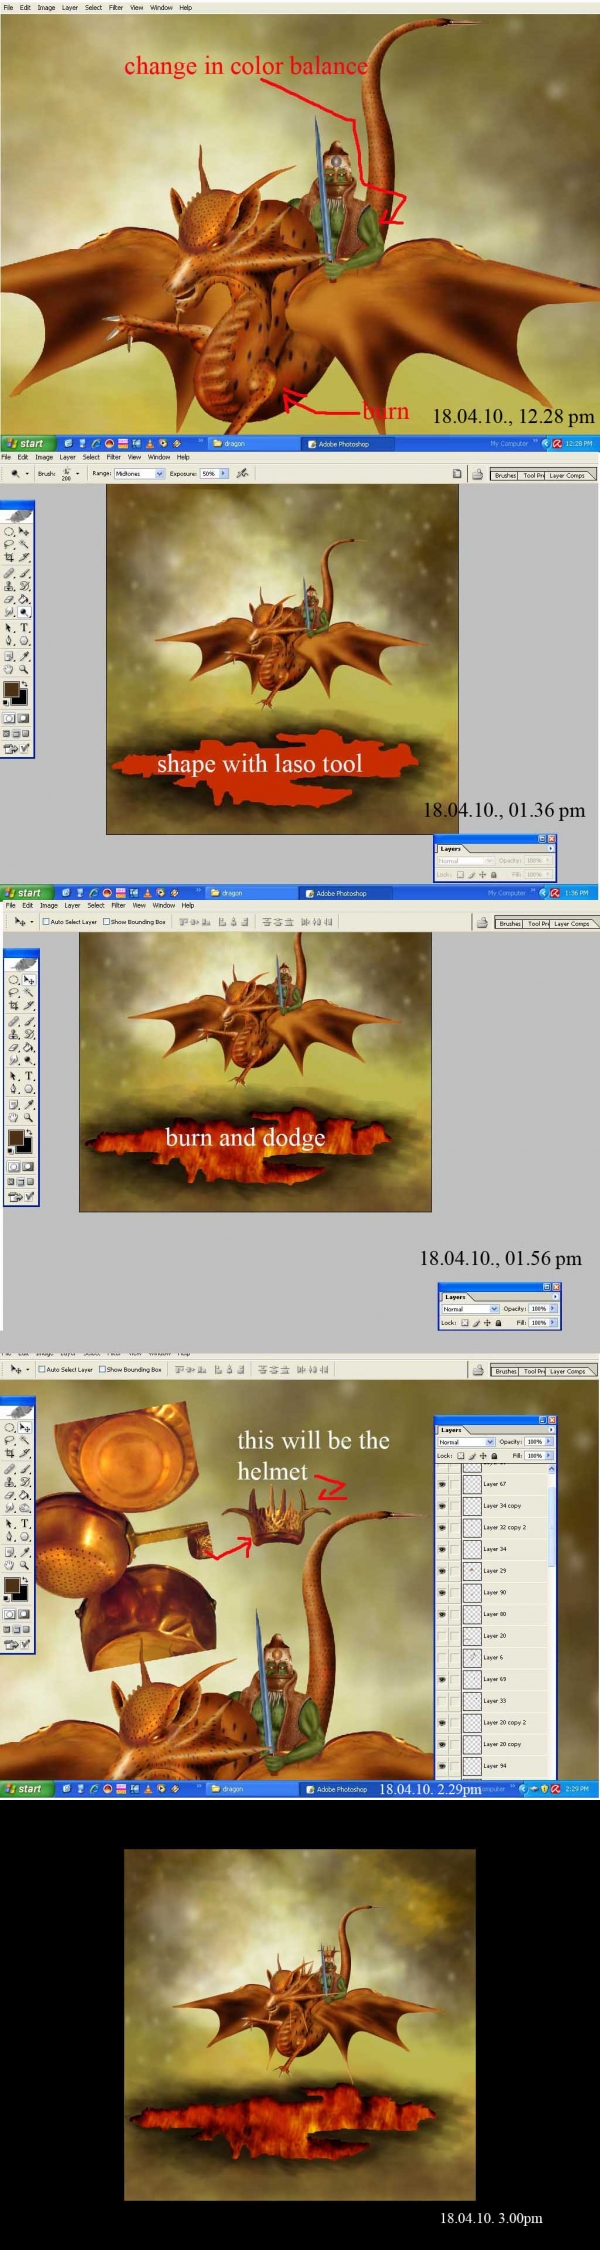Image resolution: width=600 pixels, height=2250 pixels.
Task: Open Filter menu in topmost menu bar
Action: 116,7
